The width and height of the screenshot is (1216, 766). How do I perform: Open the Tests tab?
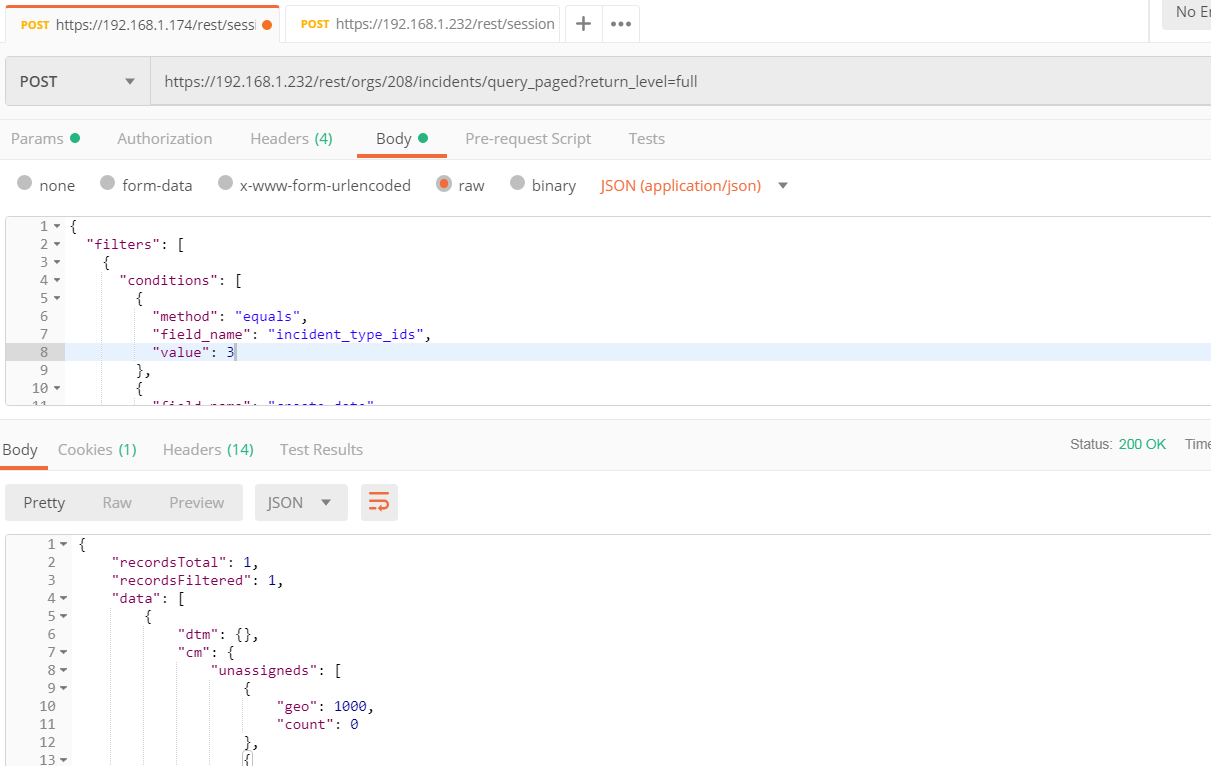647,138
